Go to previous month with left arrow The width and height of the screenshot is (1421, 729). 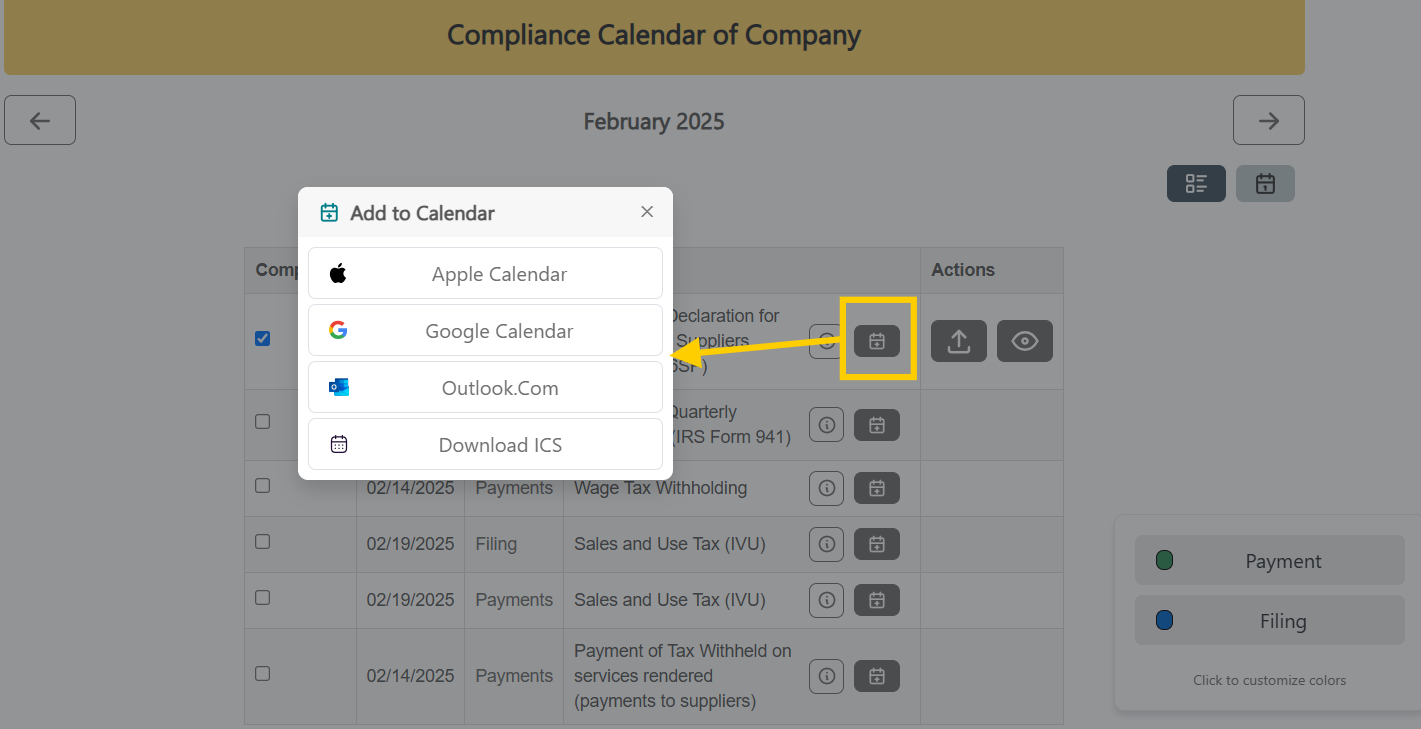point(40,120)
